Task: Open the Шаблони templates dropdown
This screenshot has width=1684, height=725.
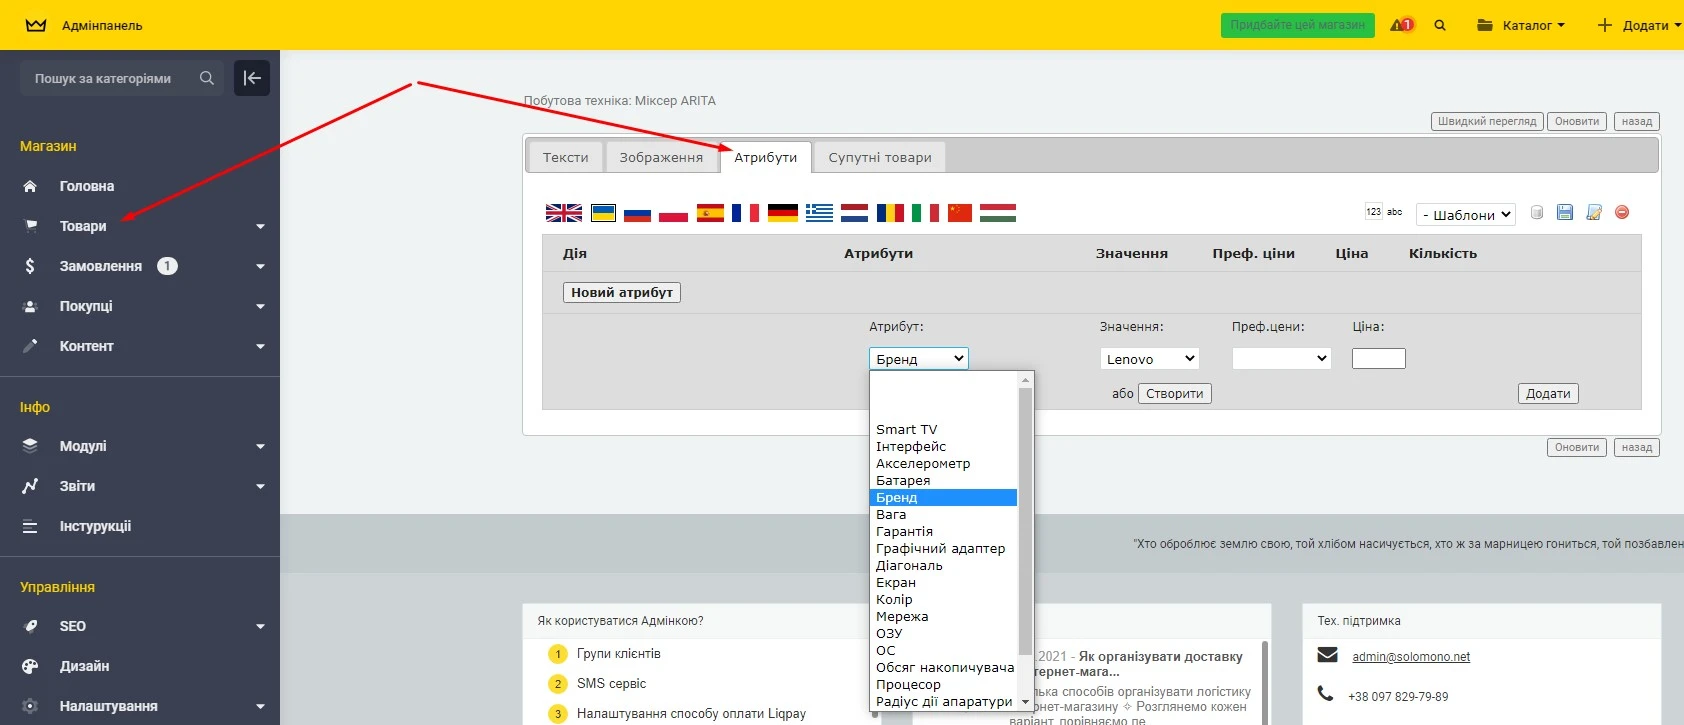Action: 1466,214
